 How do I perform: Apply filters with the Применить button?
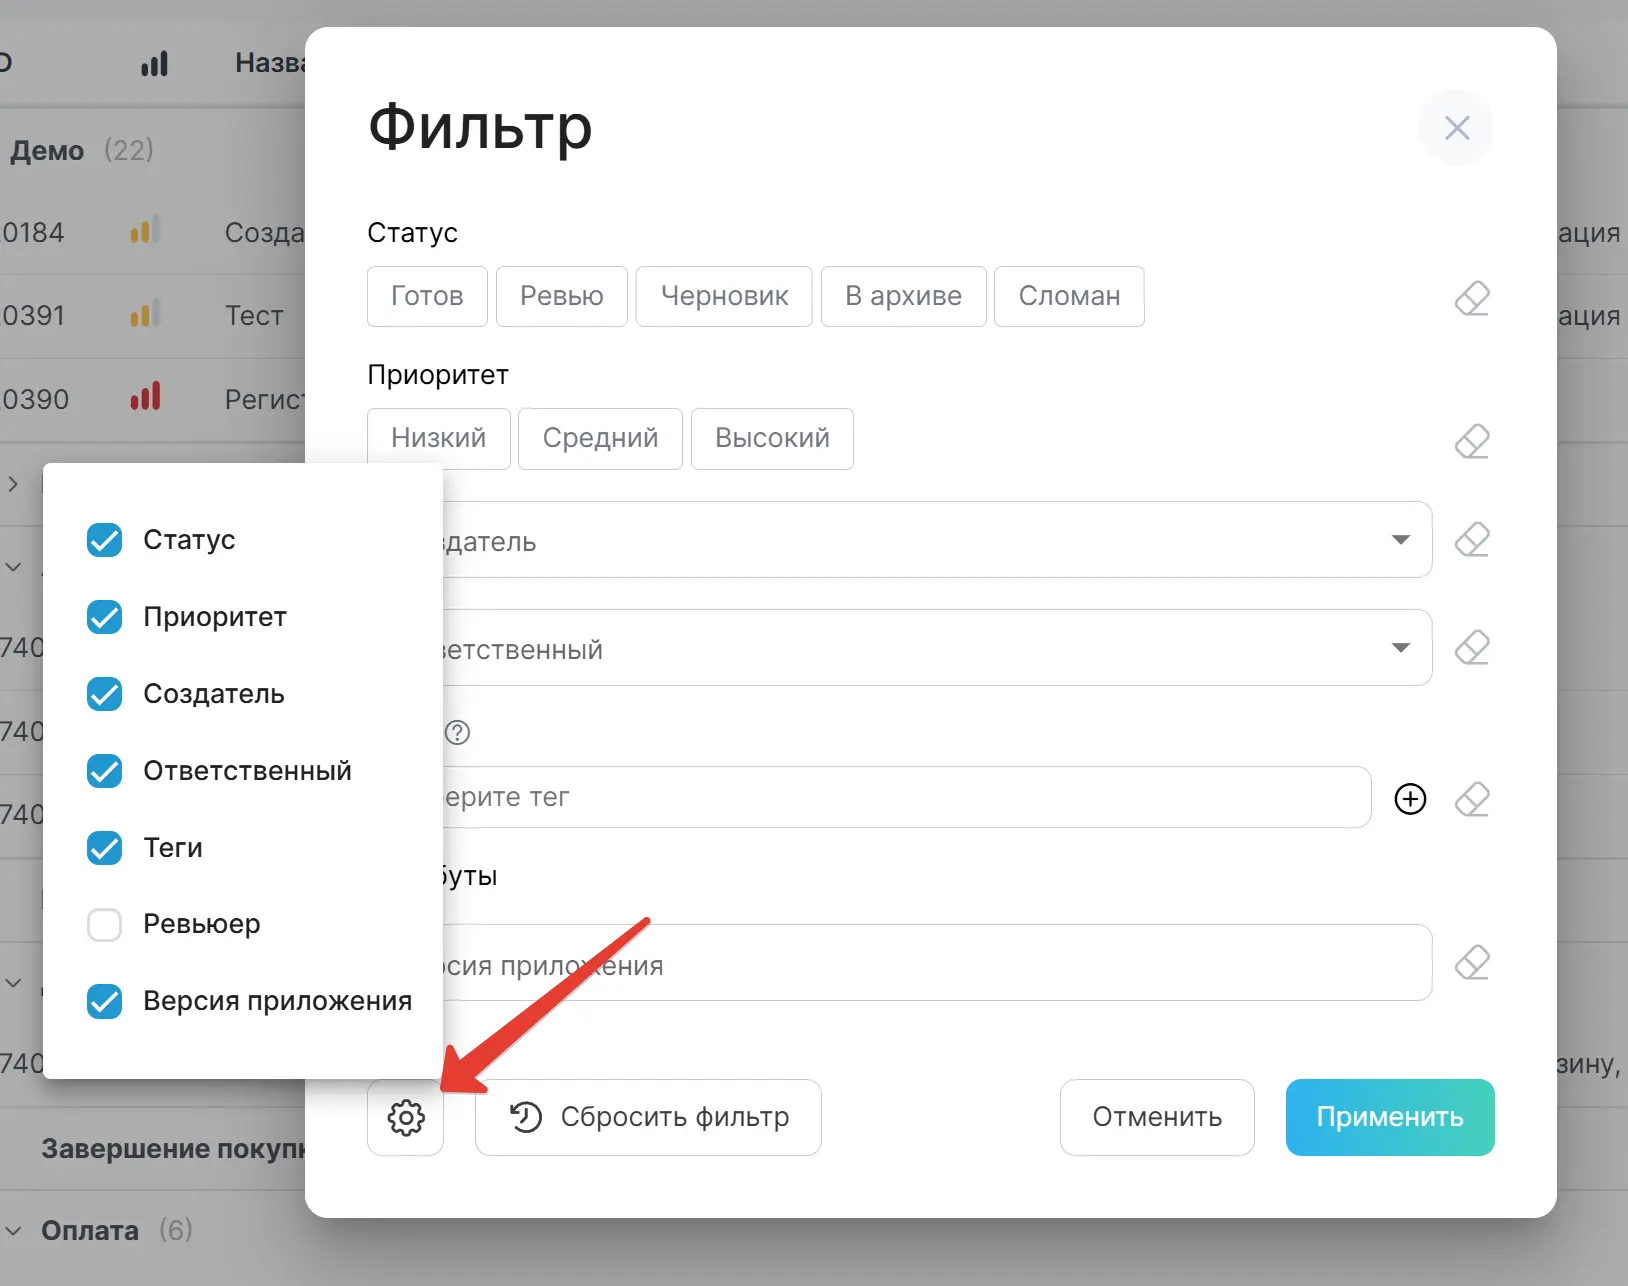click(1389, 1117)
